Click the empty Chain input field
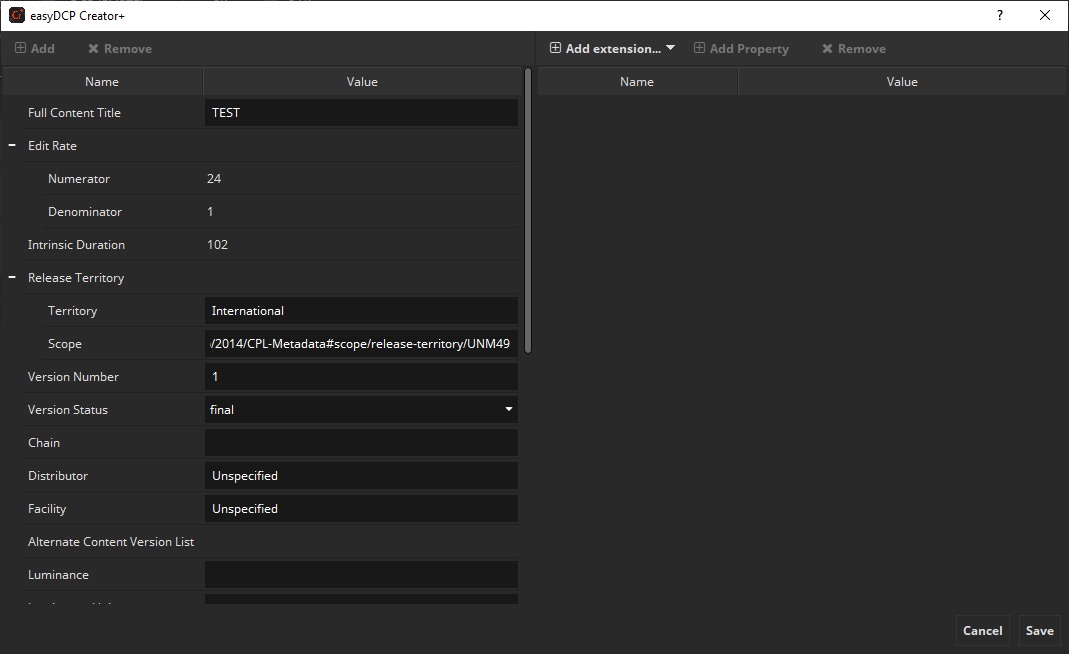The height and width of the screenshot is (654, 1069). coord(361,443)
